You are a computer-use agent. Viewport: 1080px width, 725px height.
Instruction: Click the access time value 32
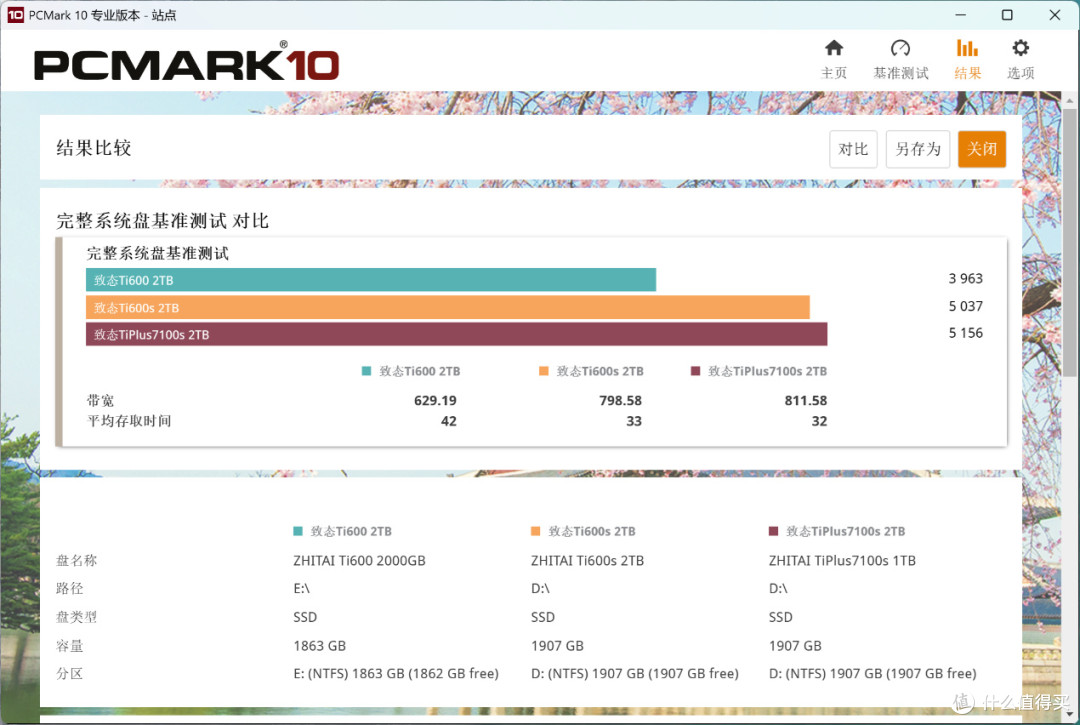tap(819, 421)
